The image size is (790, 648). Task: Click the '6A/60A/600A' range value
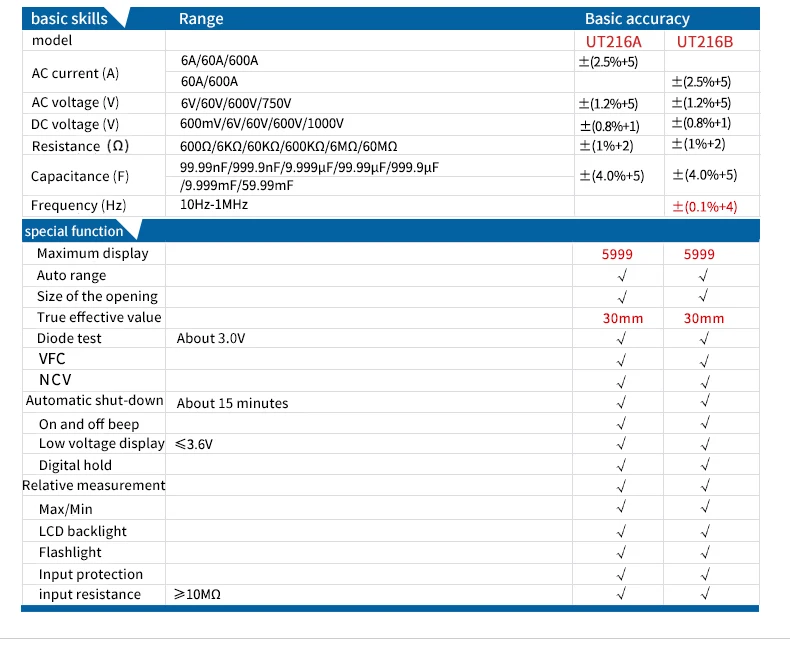219,60
